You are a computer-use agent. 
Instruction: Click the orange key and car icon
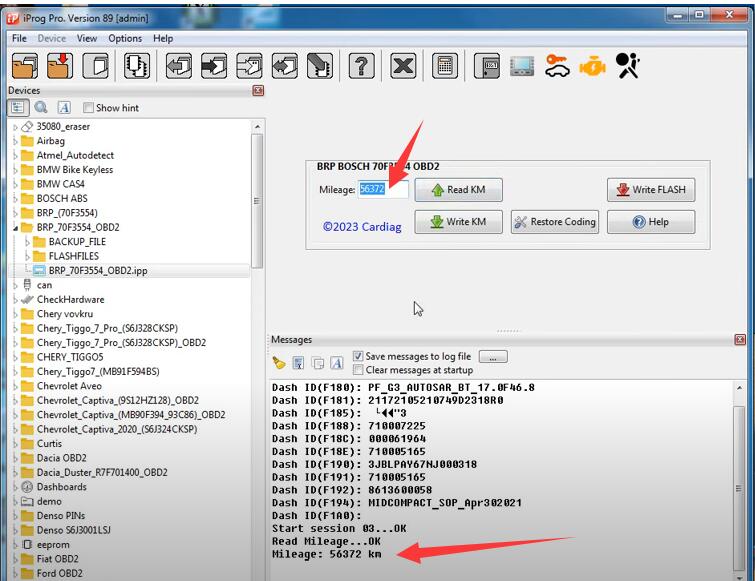[x=557, y=66]
